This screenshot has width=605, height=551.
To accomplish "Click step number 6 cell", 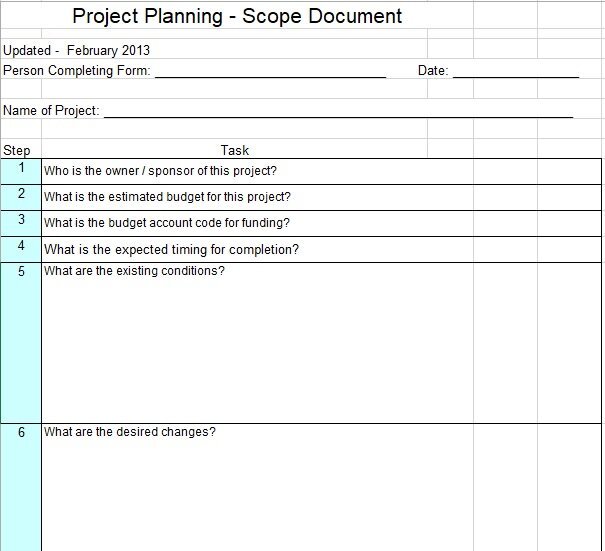I will 21,434.
